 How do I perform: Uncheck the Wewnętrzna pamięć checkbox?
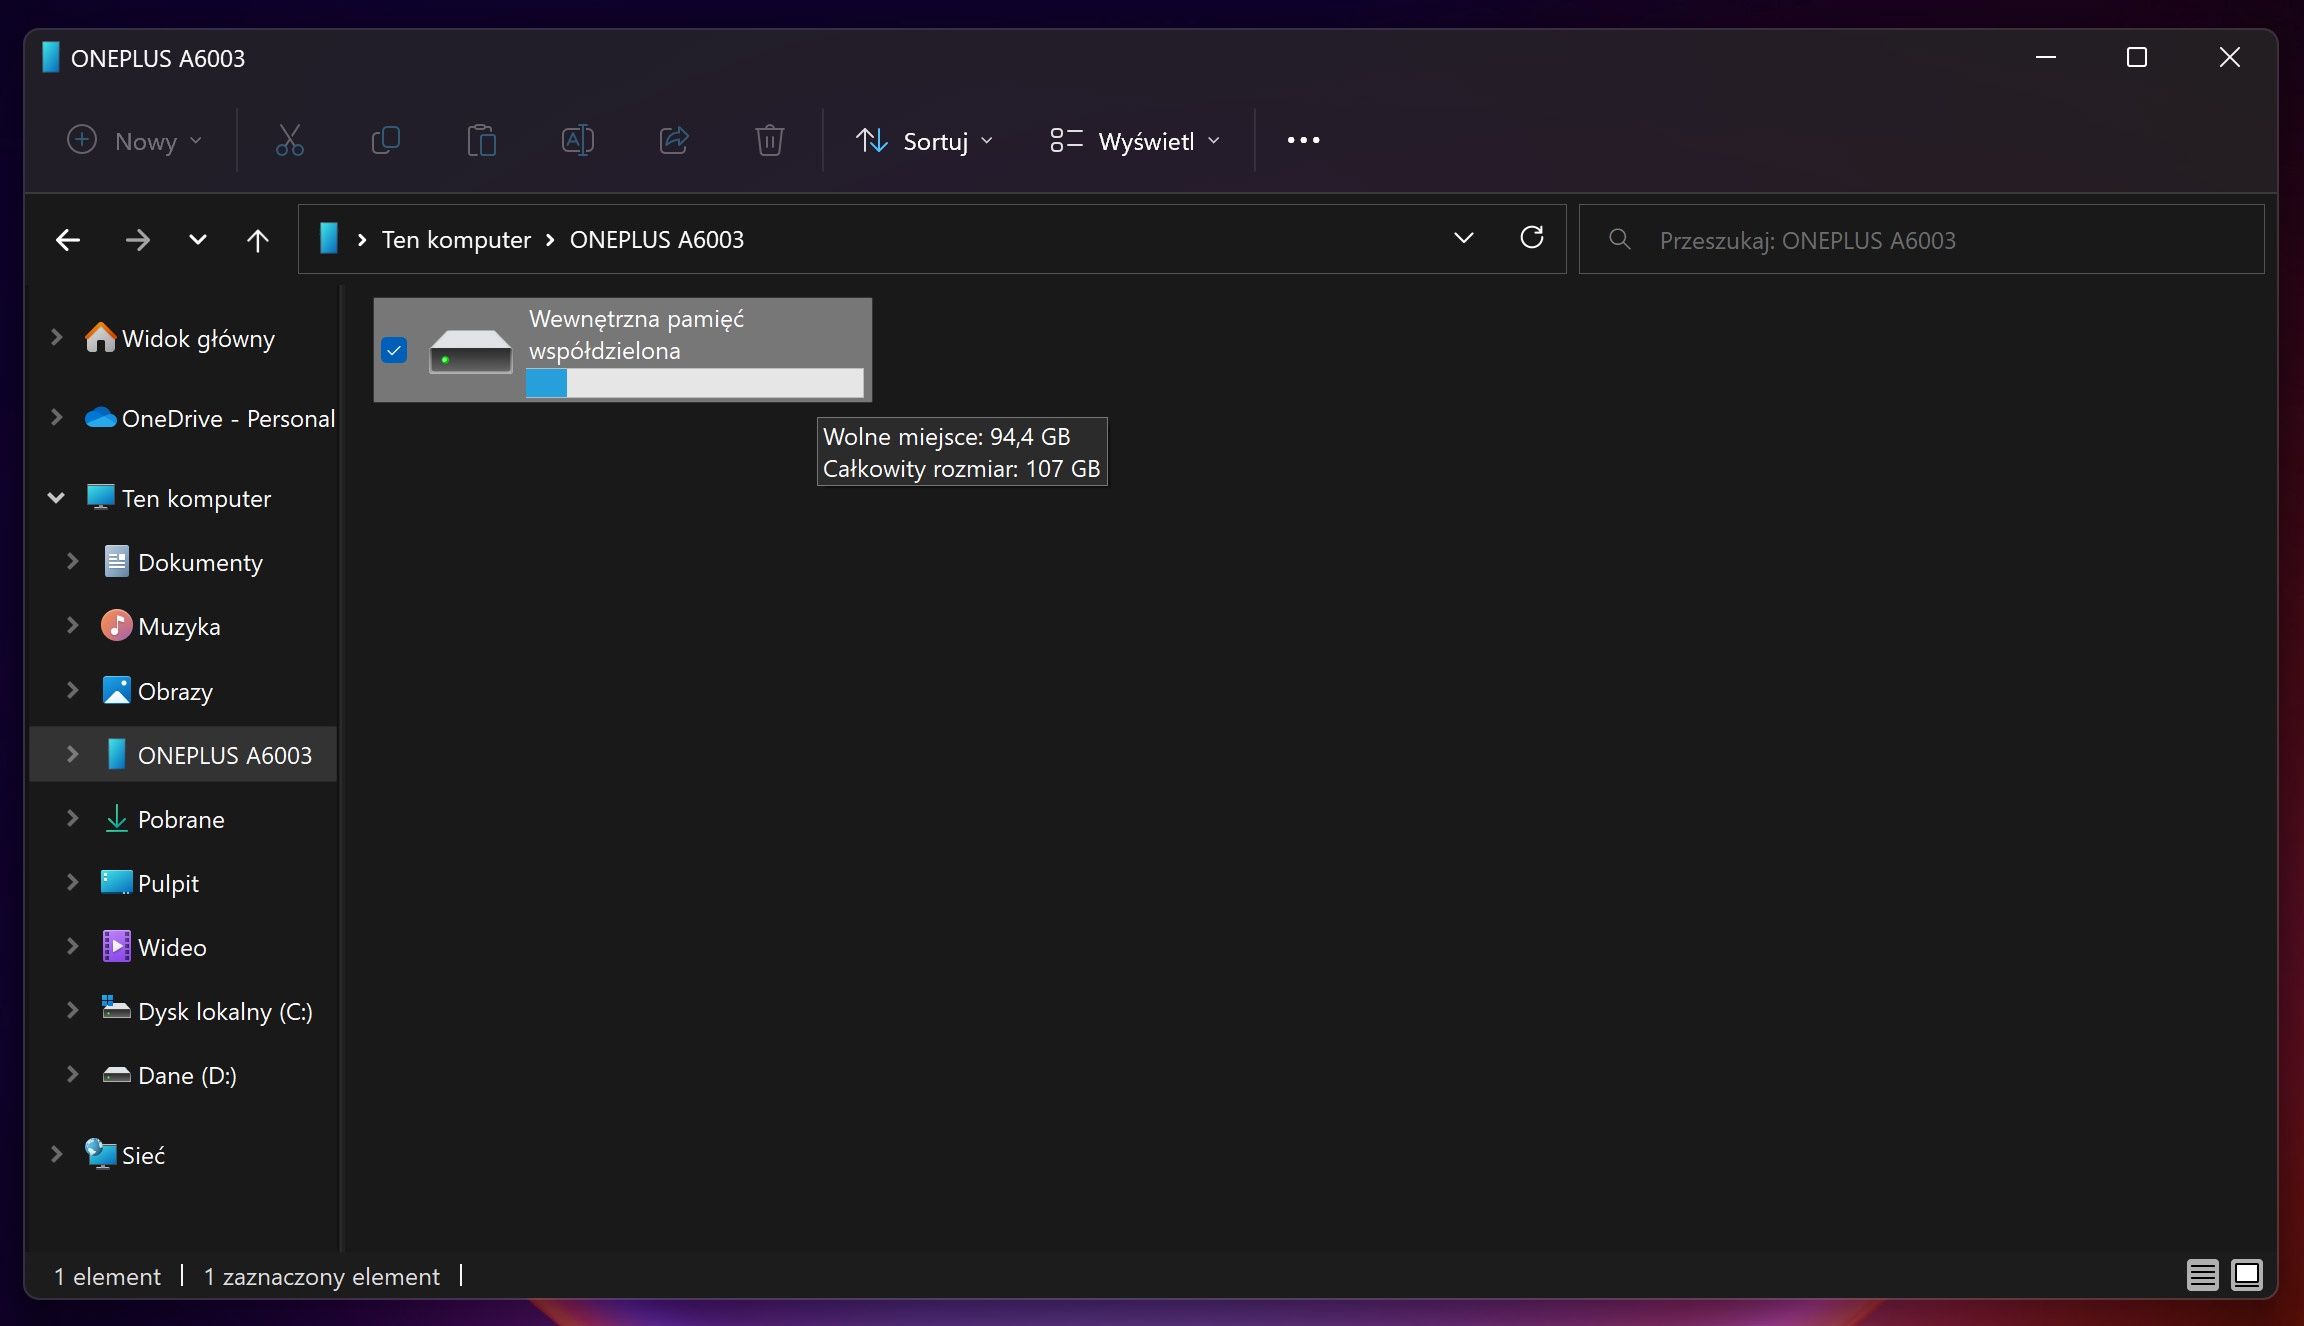(394, 351)
